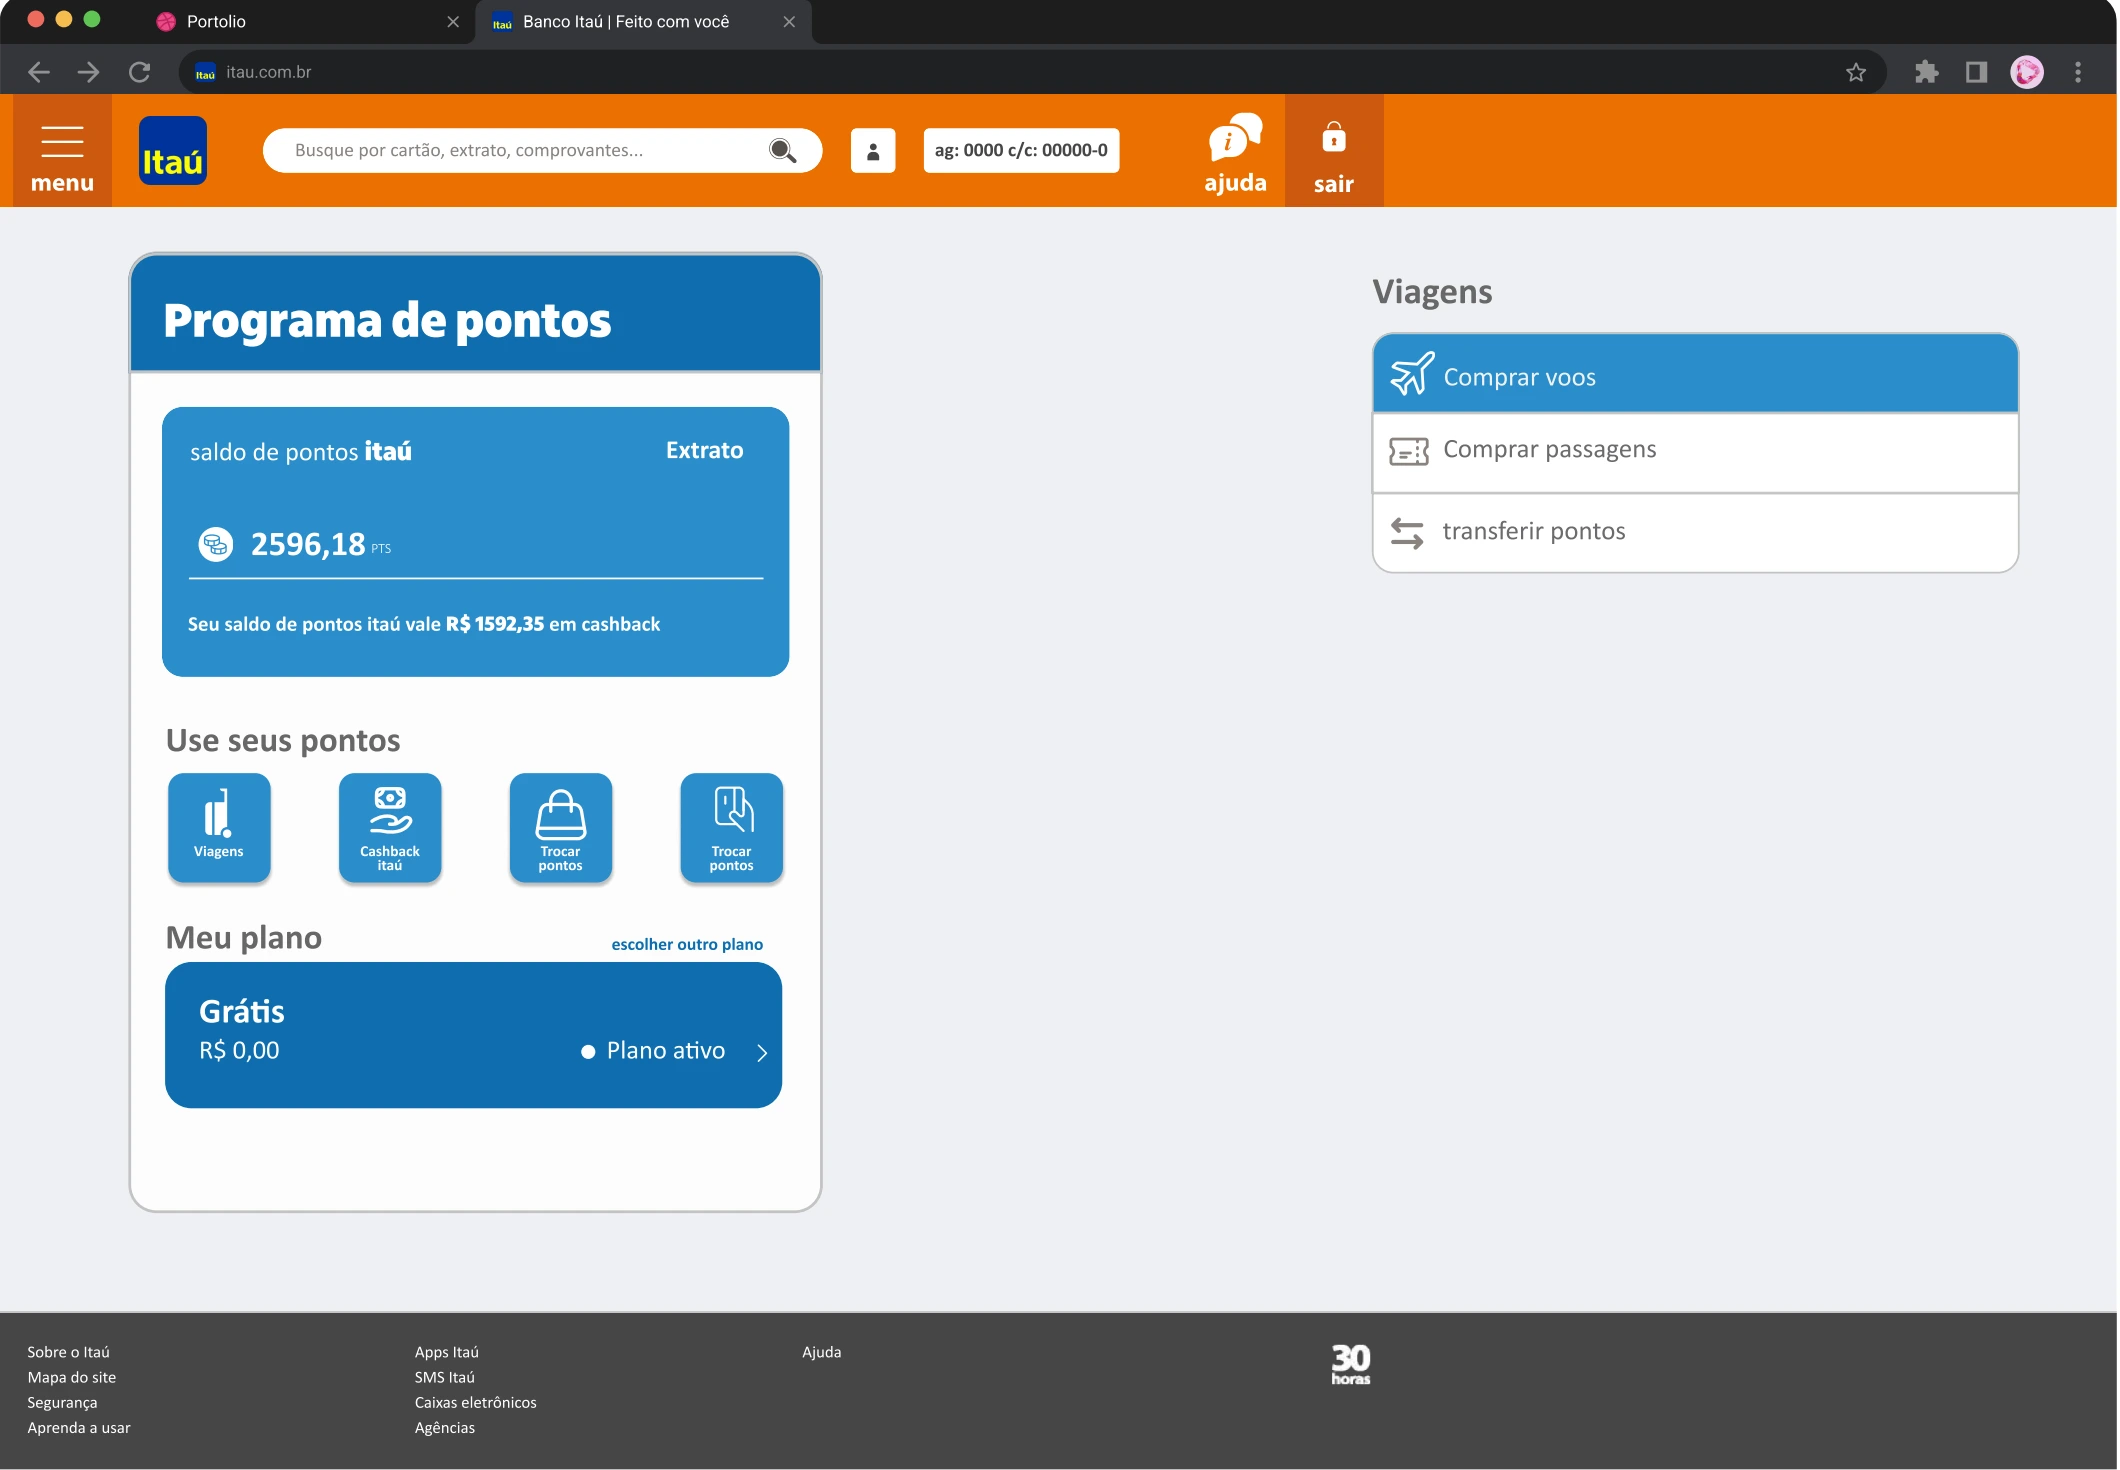Image resolution: width=2120 pixels, height=1470 pixels.
Task: Switch to the Portolio tab
Action: tap(310, 22)
